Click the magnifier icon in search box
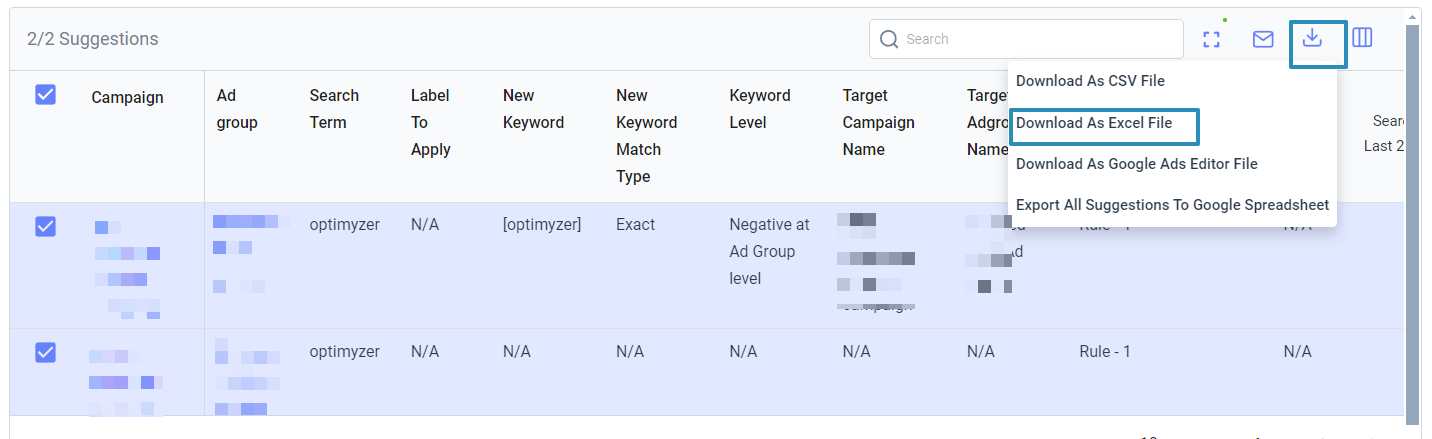 [x=889, y=39]
